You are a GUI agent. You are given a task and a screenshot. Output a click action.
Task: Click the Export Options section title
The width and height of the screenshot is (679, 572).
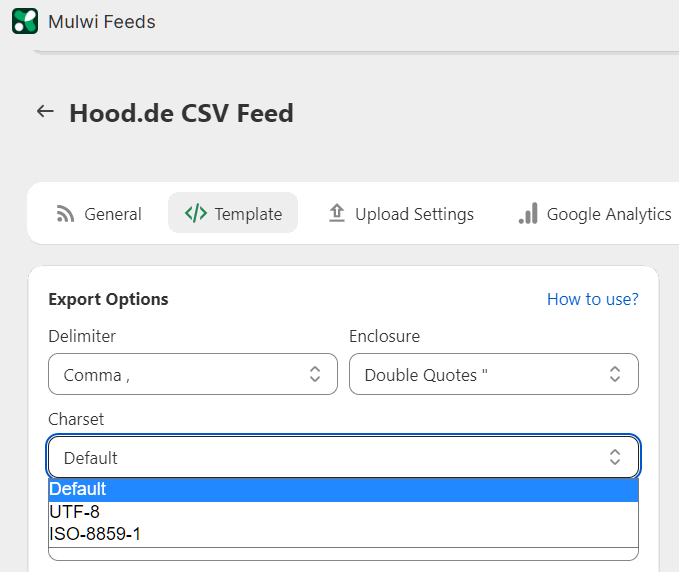[108, 299]
